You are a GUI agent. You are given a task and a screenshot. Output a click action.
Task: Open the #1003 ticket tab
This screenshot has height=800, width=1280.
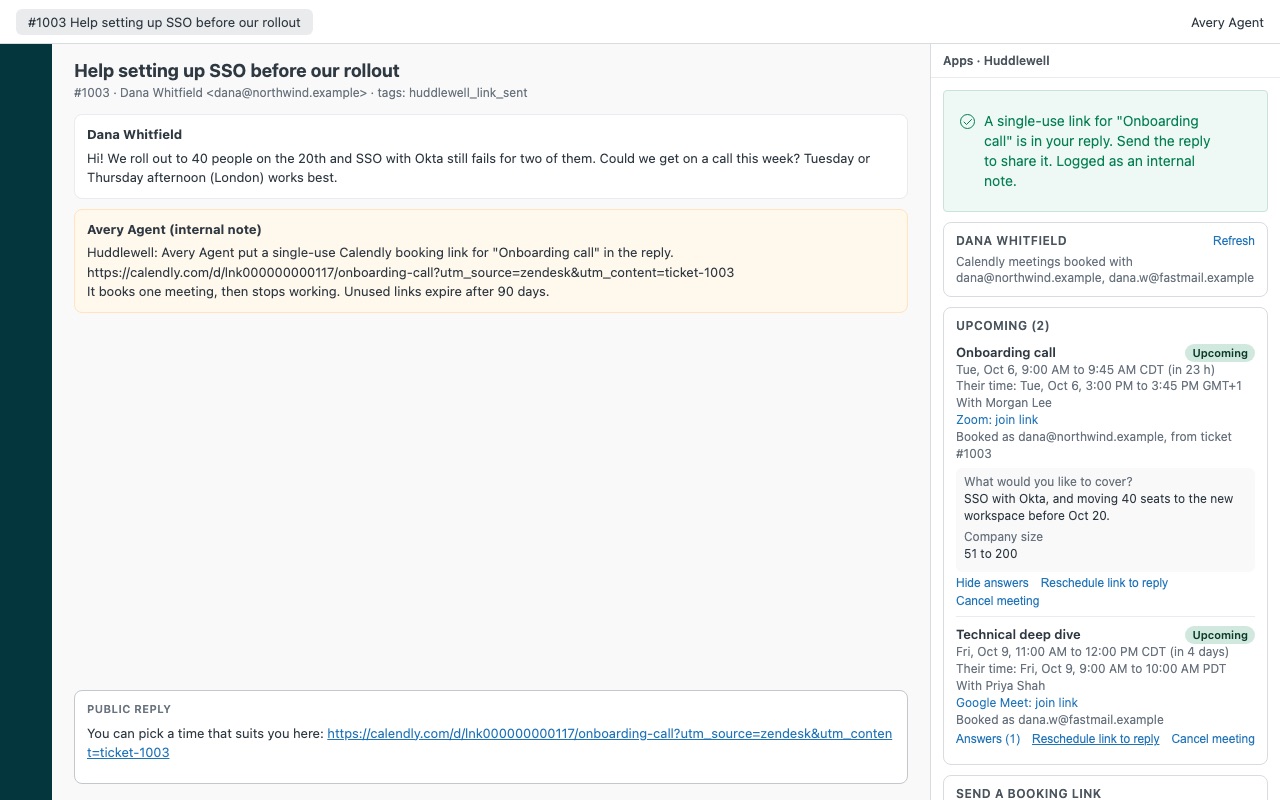coord(164,22)
